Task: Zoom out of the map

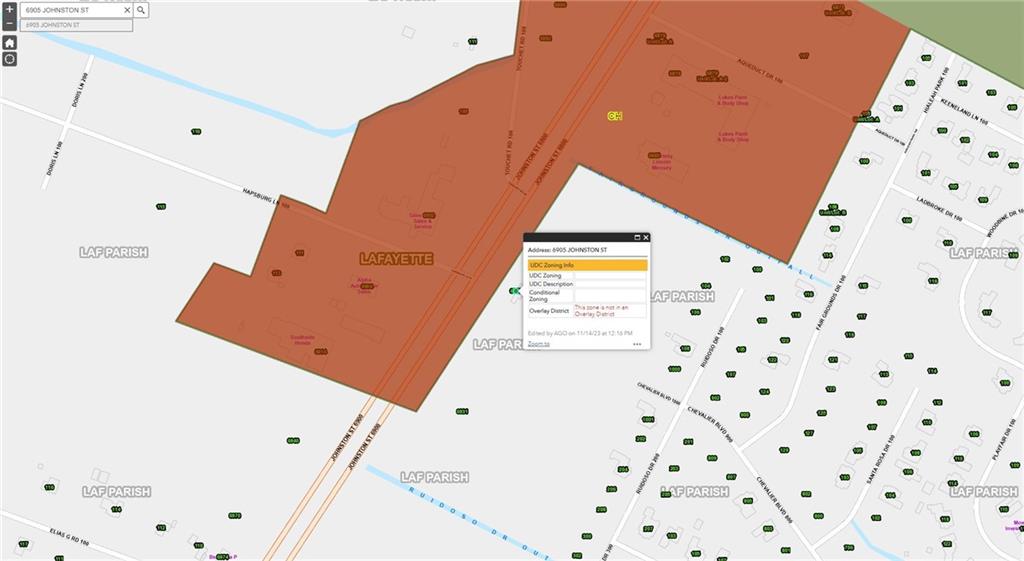Action: (9, 24)
